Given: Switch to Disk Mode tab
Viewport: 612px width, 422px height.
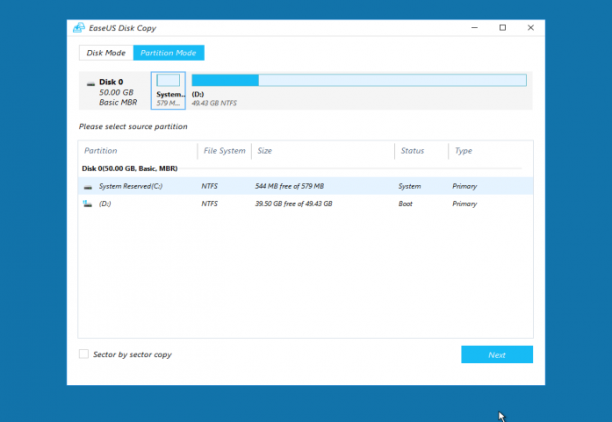Looking at the screenshot, I should (x=106, y=53).
